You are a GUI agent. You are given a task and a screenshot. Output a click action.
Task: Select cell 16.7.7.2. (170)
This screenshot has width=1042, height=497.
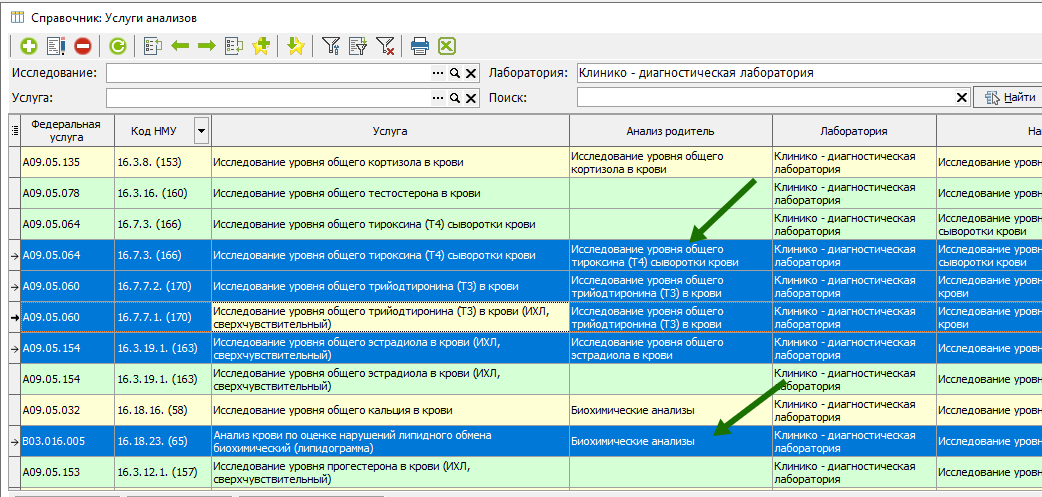tap(163, 286)
